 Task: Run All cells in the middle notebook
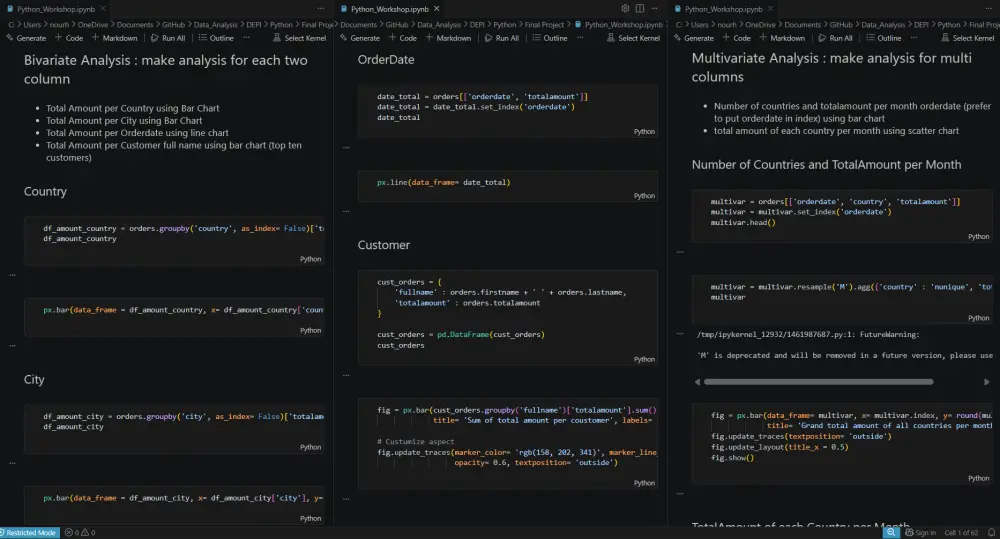tap(502, 38)
